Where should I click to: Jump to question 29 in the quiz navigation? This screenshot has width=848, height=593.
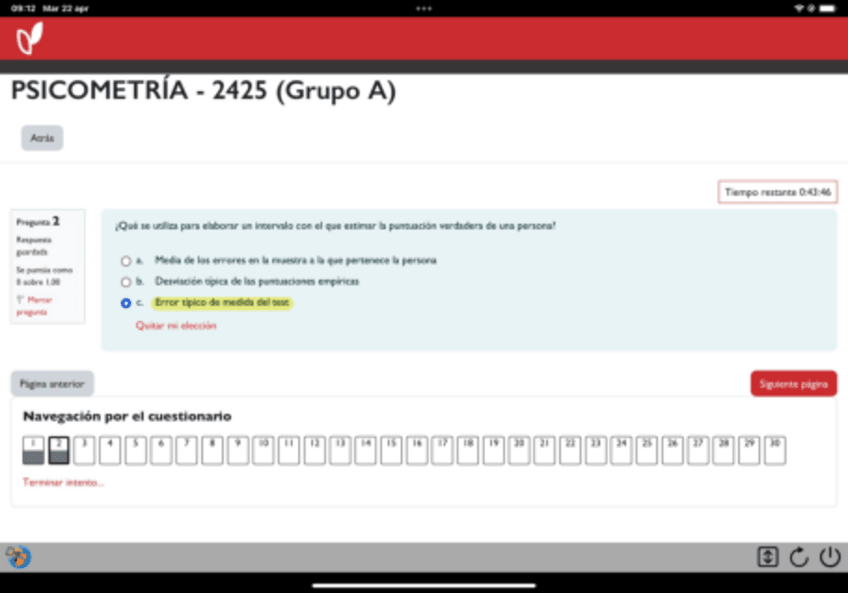(750, 450)
